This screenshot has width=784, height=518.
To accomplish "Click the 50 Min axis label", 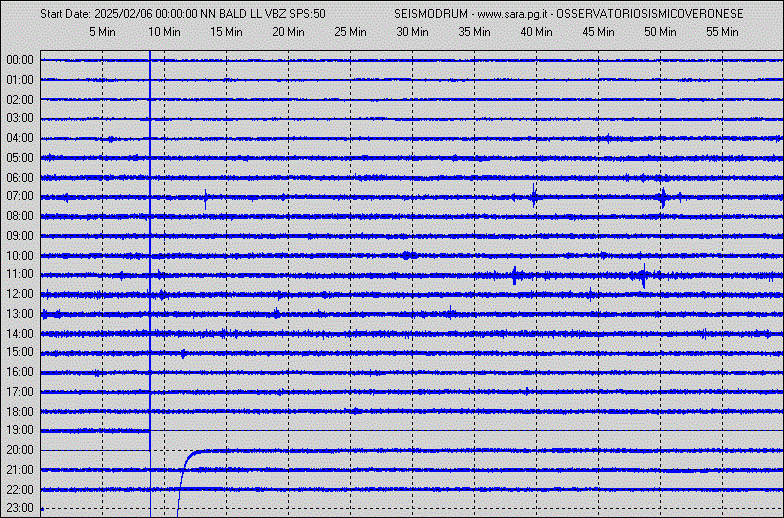I will pyautogui.click(x=660, y=32).
